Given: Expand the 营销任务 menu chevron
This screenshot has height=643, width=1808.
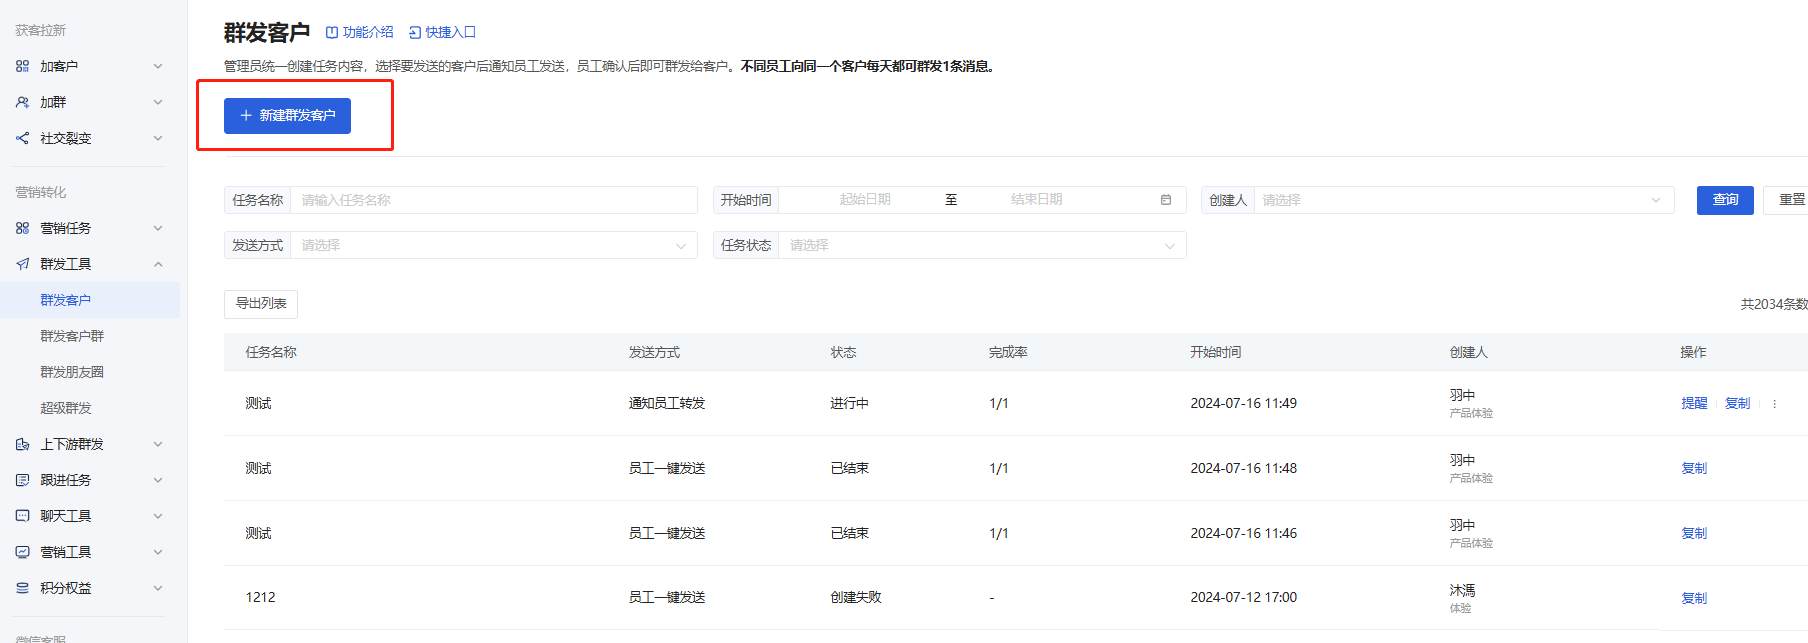Looking at the screenshot, I should tap(158, 228).
